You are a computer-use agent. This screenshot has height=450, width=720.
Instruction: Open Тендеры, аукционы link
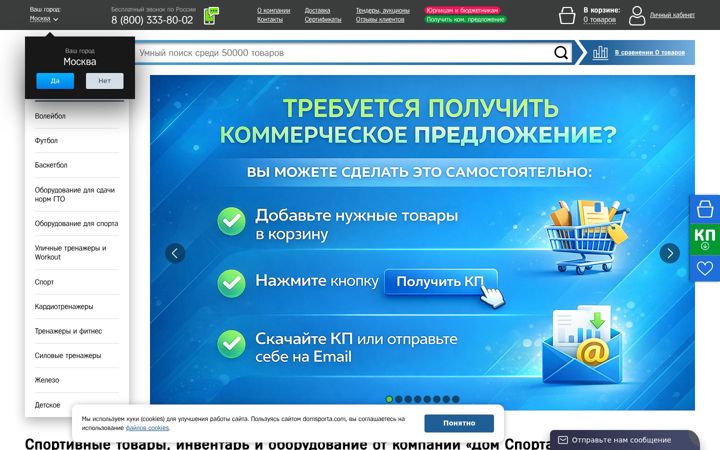pos(382,10)
